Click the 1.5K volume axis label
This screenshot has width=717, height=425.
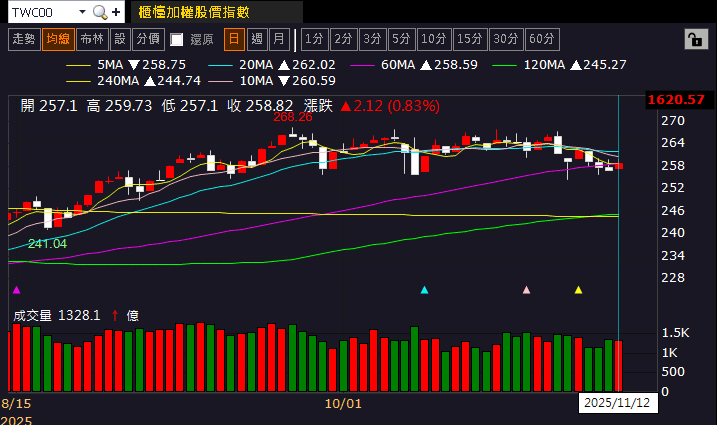tap(675, 333)
